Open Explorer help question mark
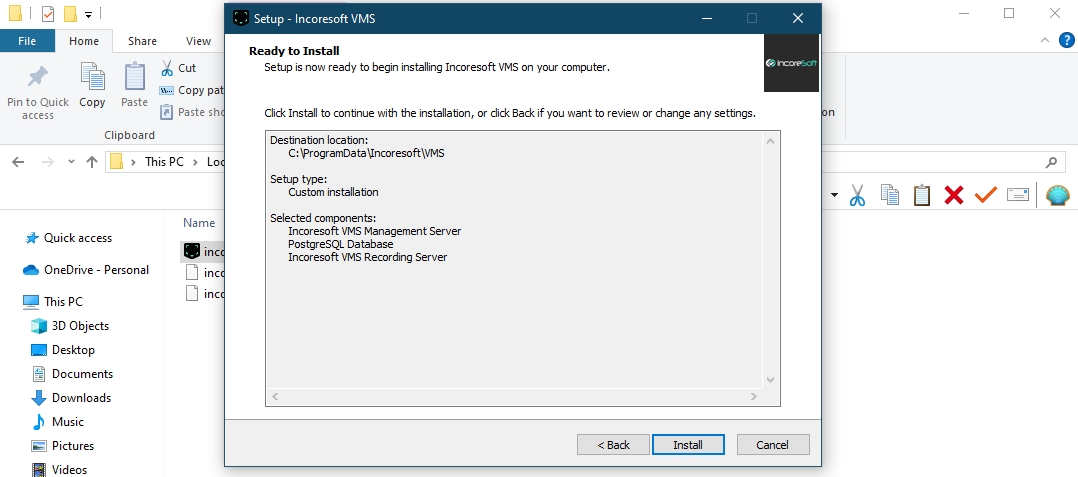The width and height of the screenshot is (1078, 477). coord(1066,40)
